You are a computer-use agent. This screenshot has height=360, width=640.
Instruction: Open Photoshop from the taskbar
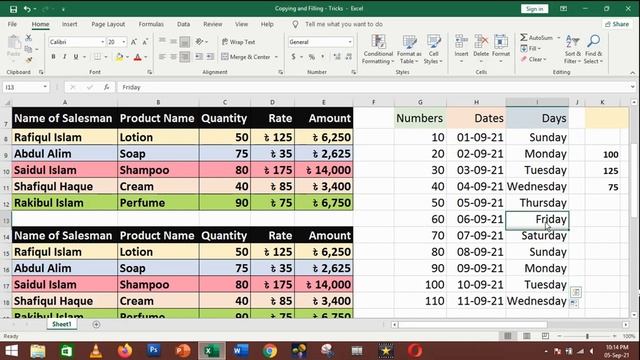click(154, 351)
